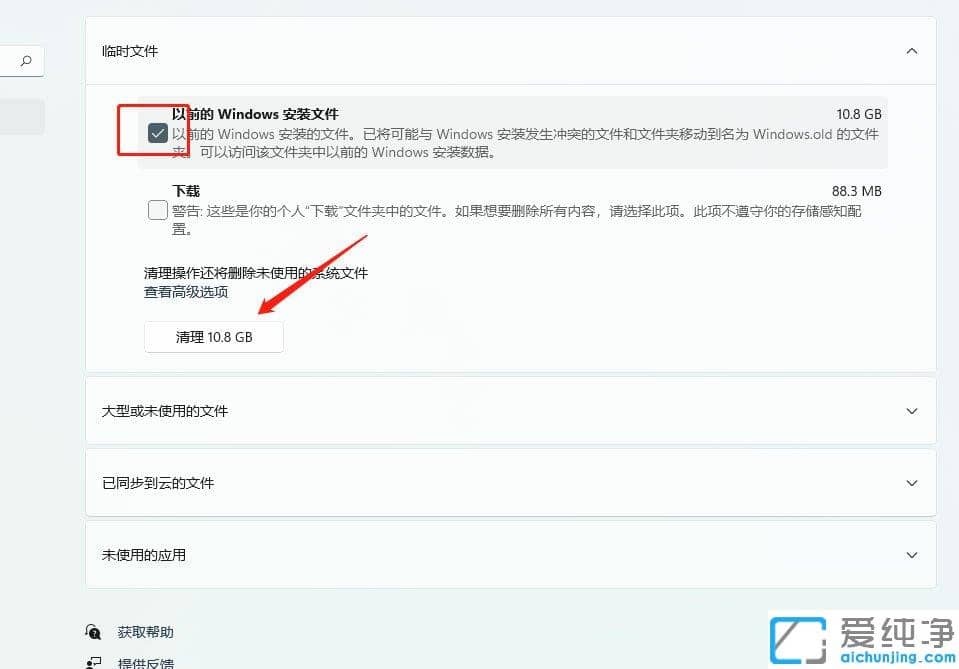Select the 已同步到云的文件 section label
Viewport: 959px width, 669px height.
[158, 483]
